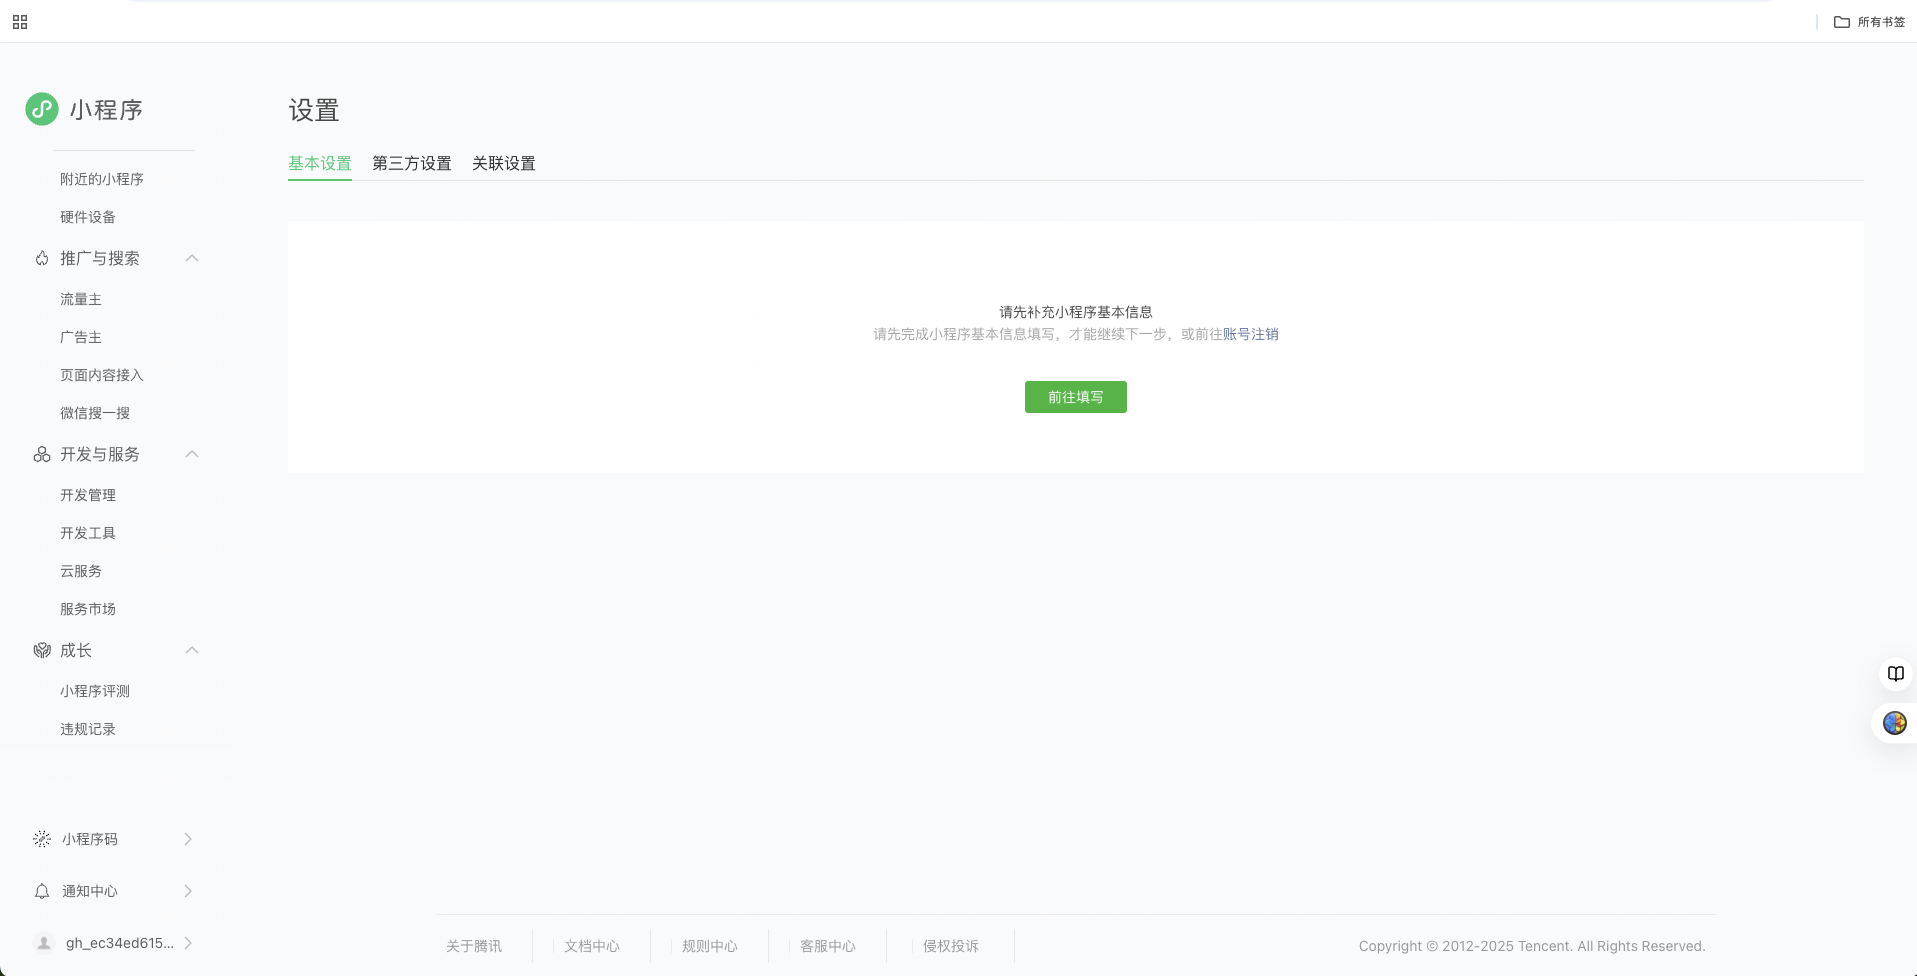Open 硬件设备 in the sidebar
Image resolution: width=1917 pixels, height=976 pixels.
pyautogui.click(x=88, y=217)
